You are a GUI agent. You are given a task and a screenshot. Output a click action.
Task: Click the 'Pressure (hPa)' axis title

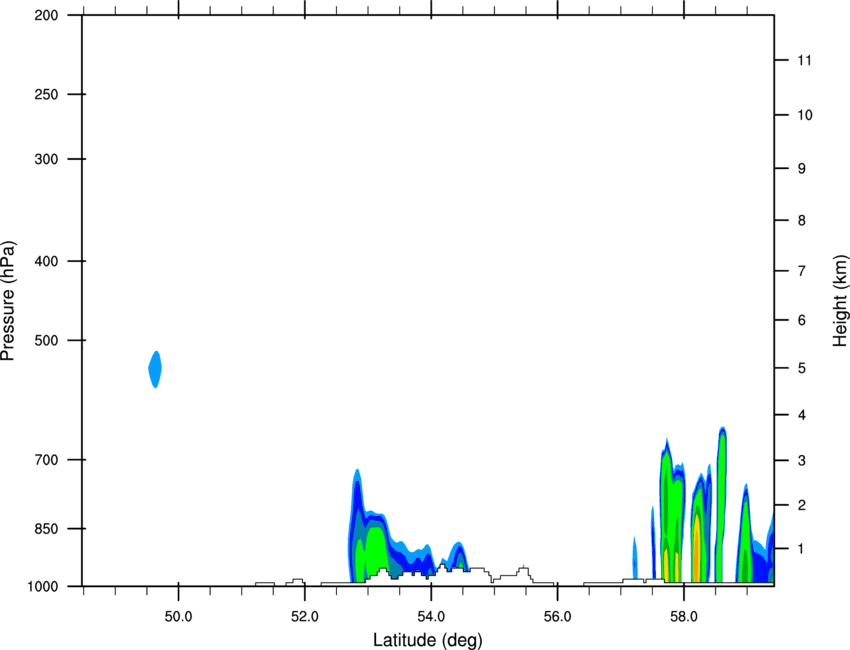pyautogui.click(x=8, y=301)
